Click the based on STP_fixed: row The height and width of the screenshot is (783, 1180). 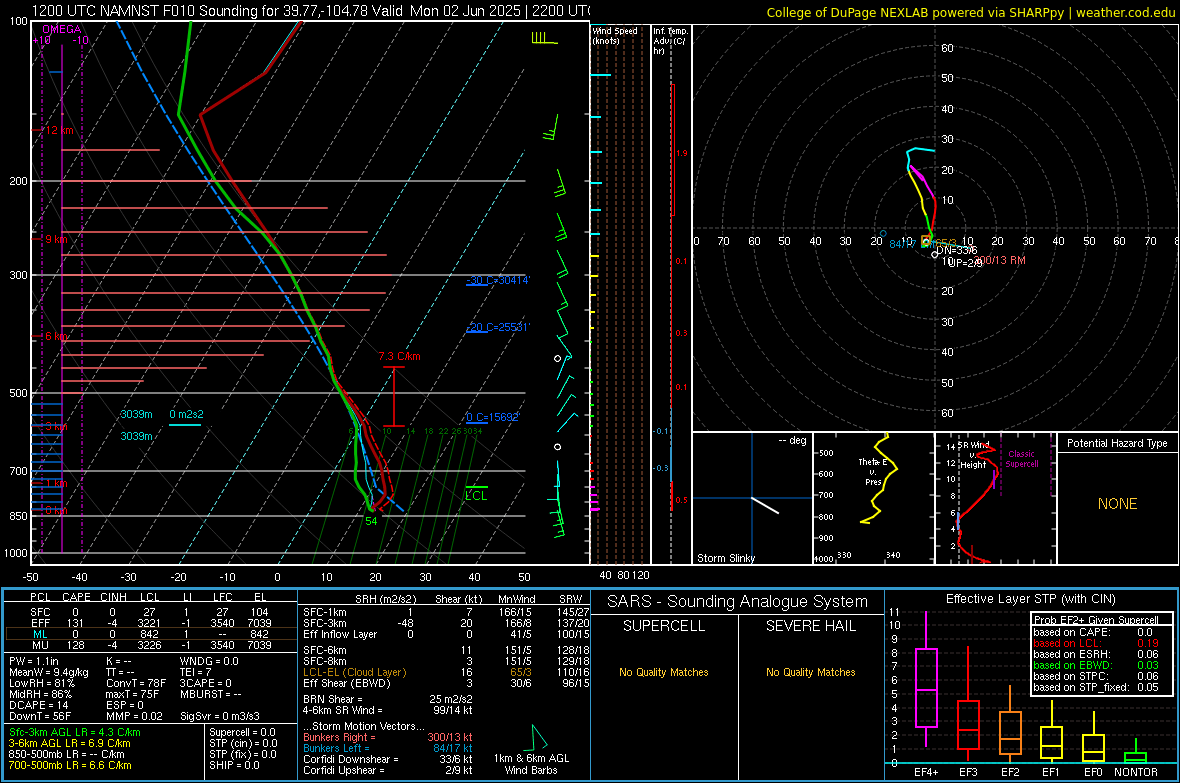[1096, 687]
